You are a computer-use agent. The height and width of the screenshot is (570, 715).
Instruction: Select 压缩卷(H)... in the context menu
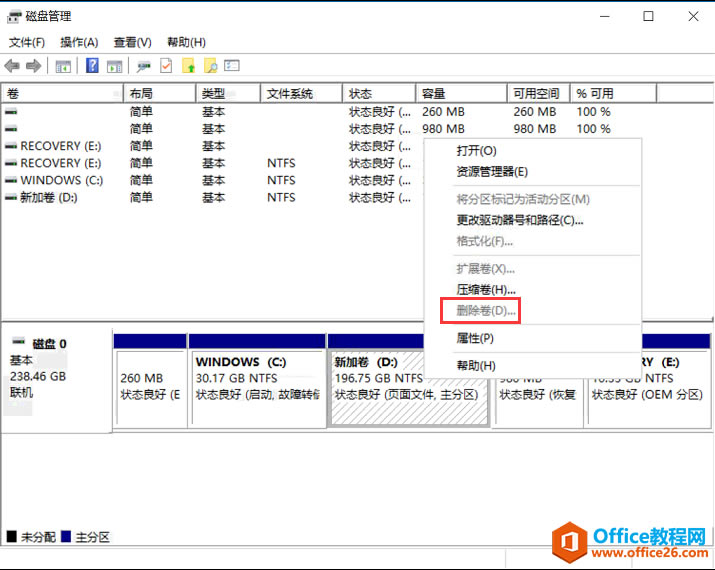pos(486,290)
